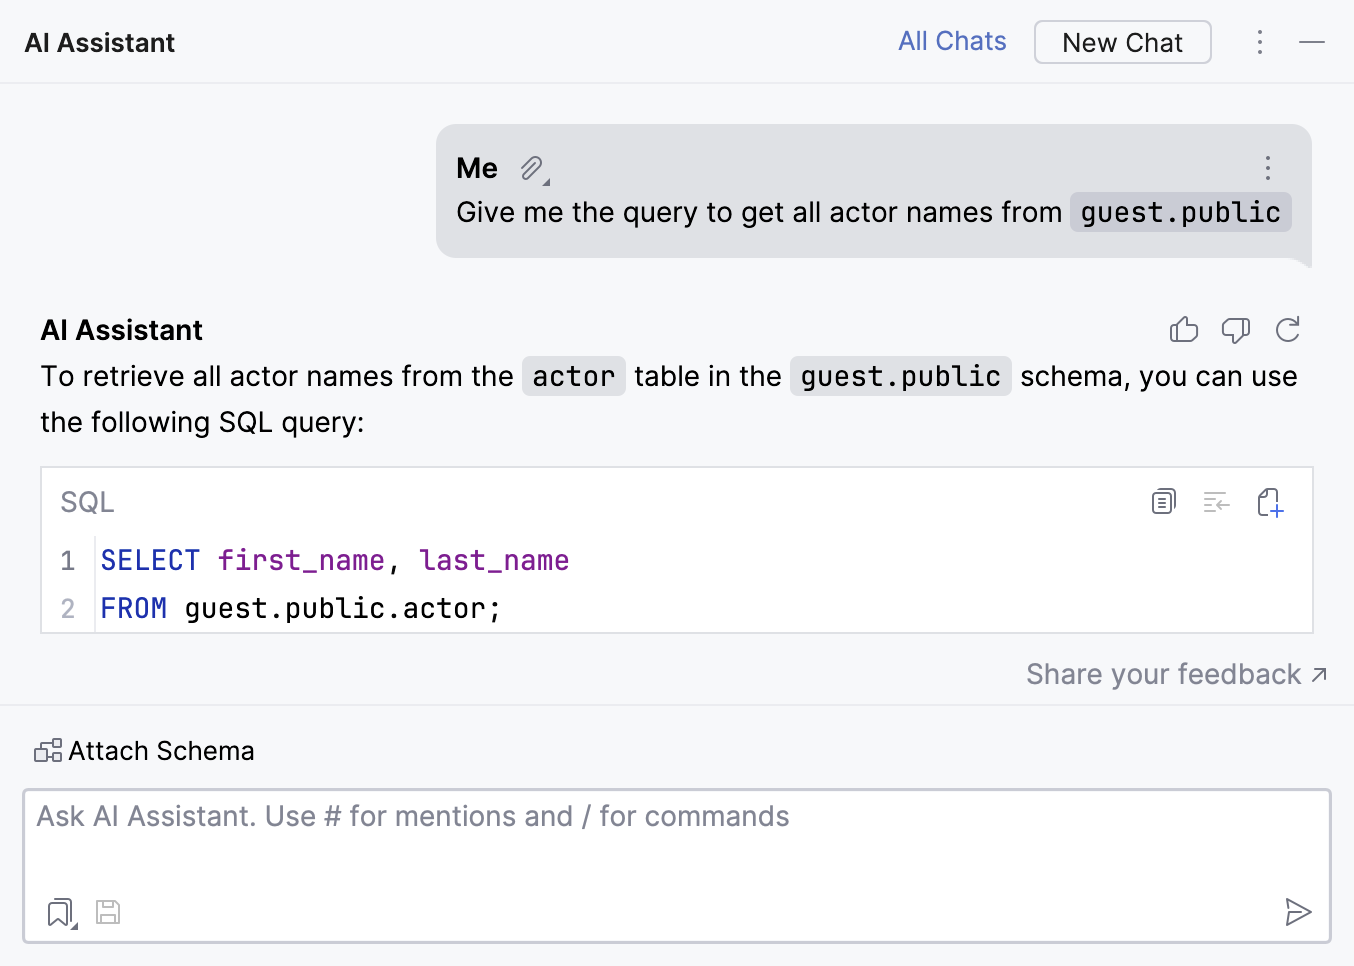Open the prompt library bookmark icon

(61, 912)
